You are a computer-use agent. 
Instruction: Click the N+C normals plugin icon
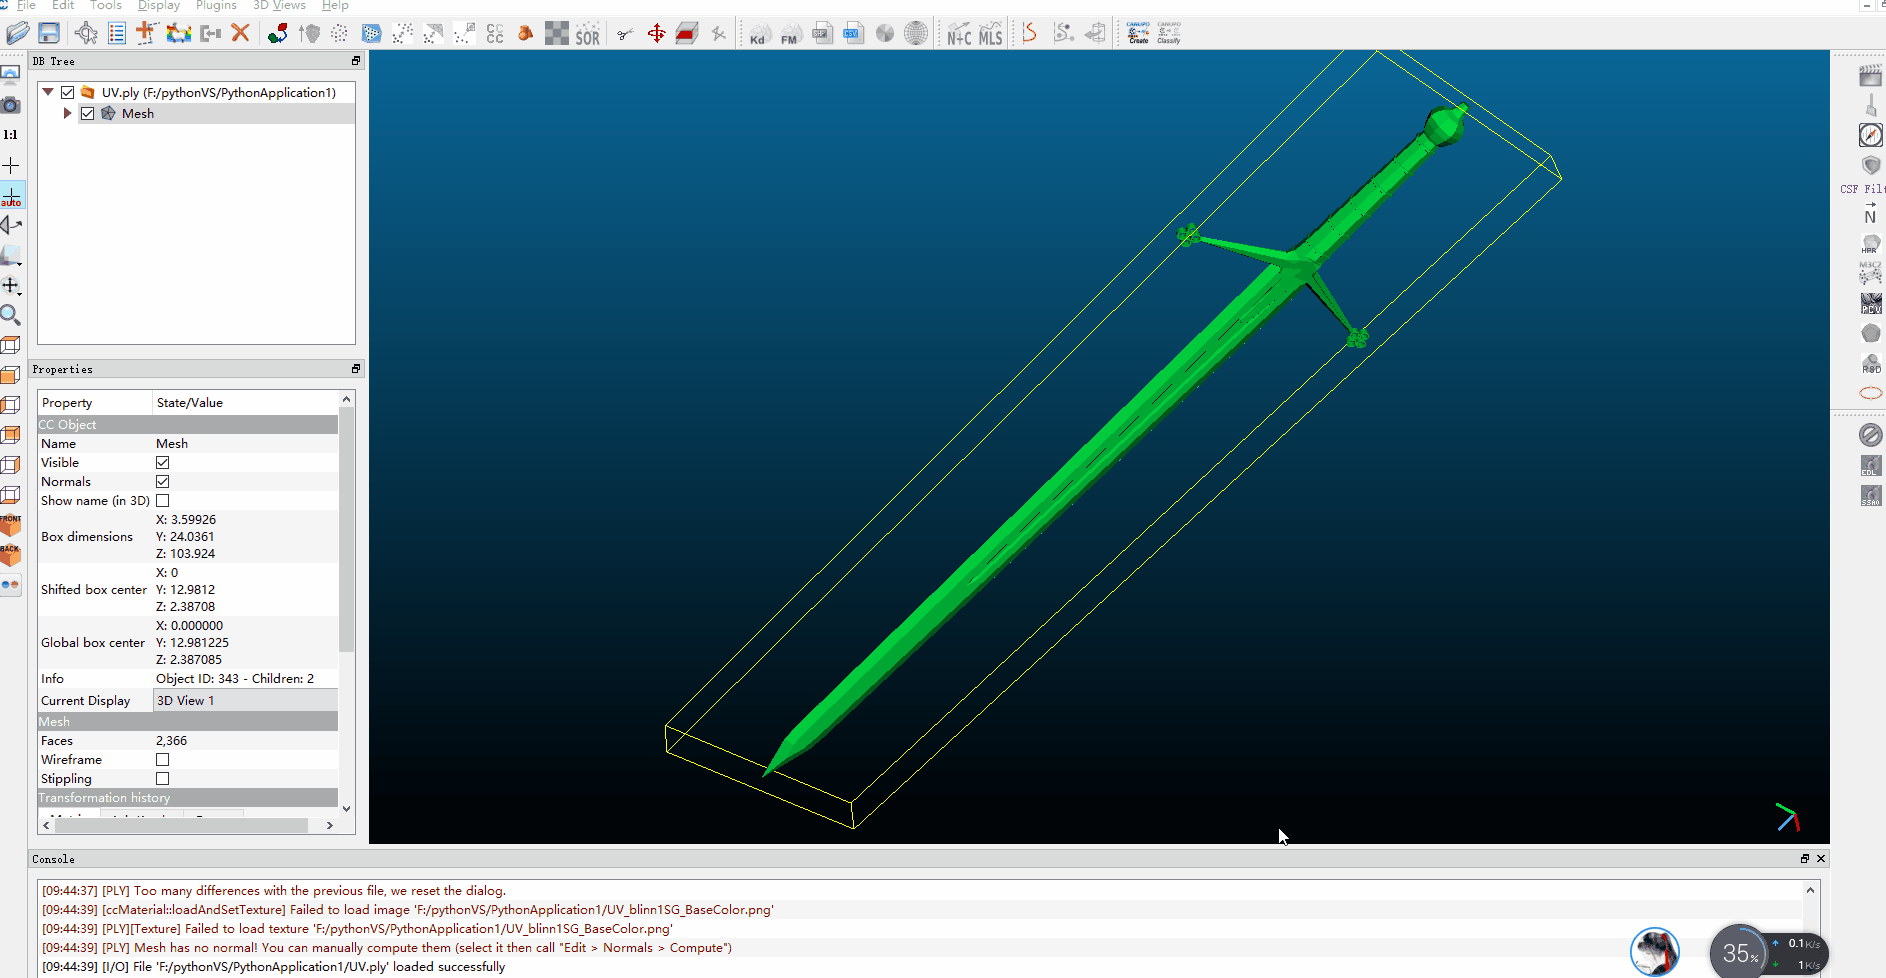click(x=959, y=33)
